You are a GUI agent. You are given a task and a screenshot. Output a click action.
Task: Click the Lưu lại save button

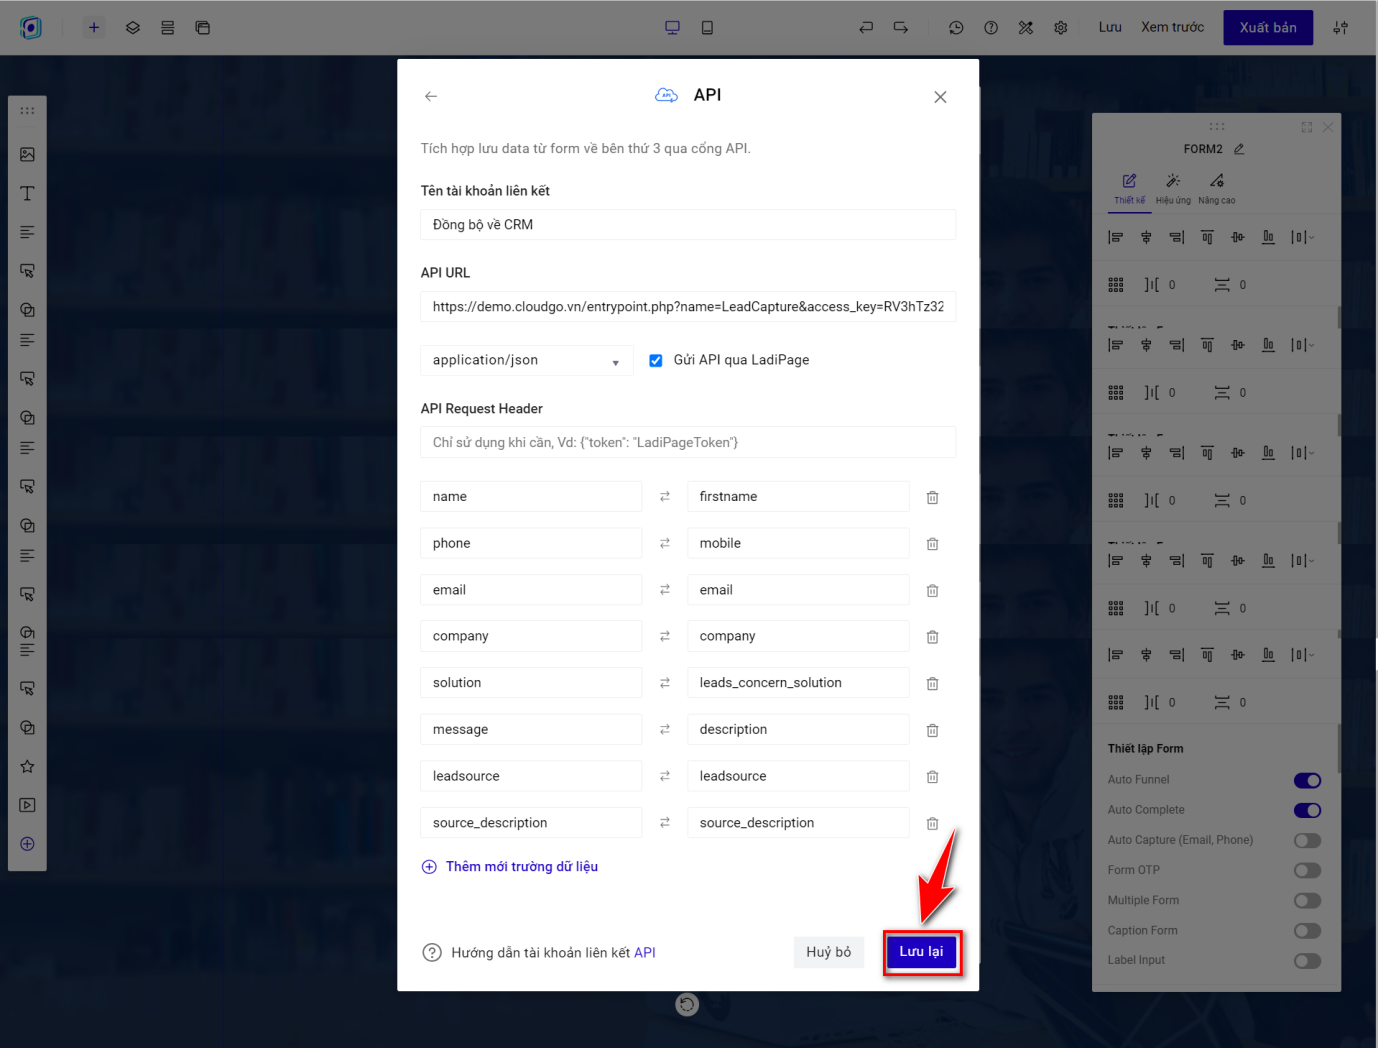tap(921, 952)
